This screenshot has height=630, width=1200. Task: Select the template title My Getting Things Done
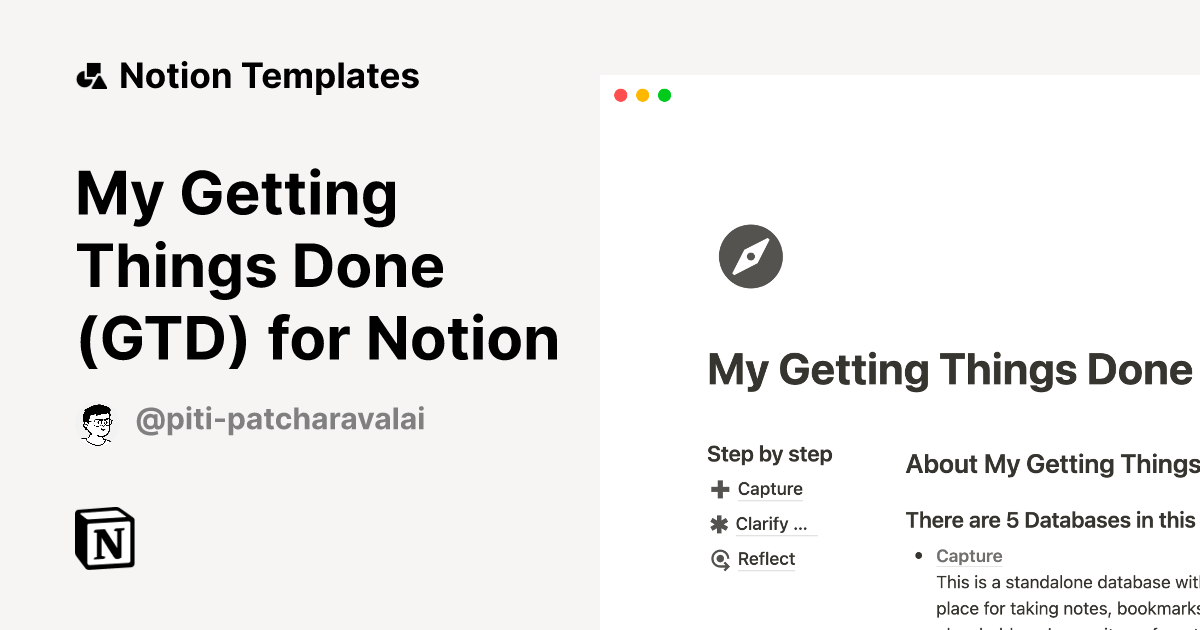tap(317, 265)
